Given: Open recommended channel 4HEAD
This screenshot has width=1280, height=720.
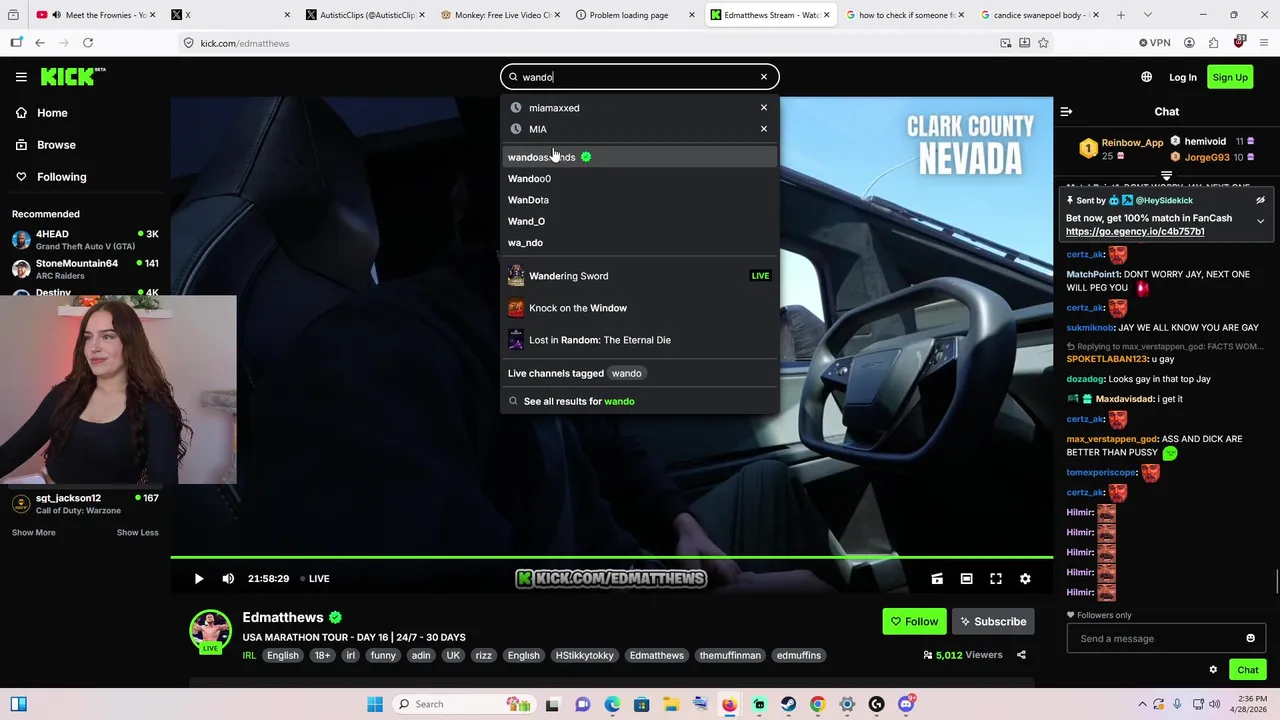Looking at the screenshot, I should (85, 240).
